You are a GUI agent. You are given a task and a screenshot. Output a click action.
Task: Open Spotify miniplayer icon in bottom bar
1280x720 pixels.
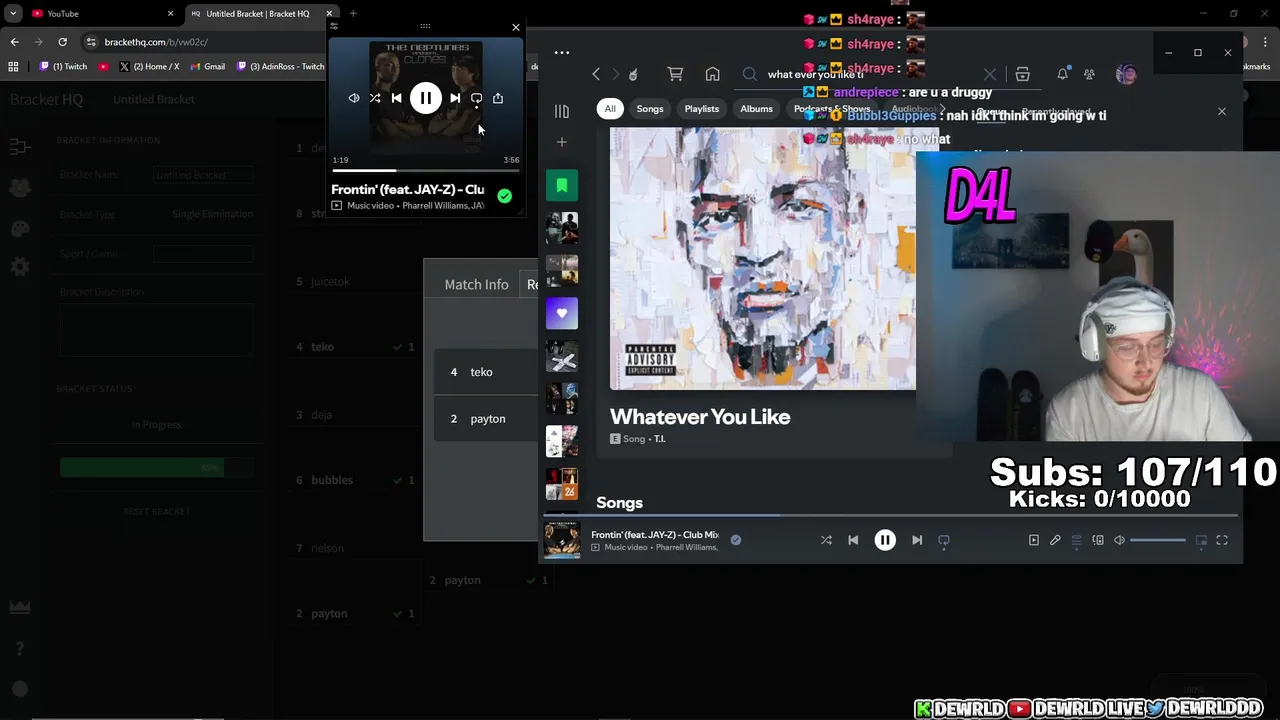[1201, 540]
